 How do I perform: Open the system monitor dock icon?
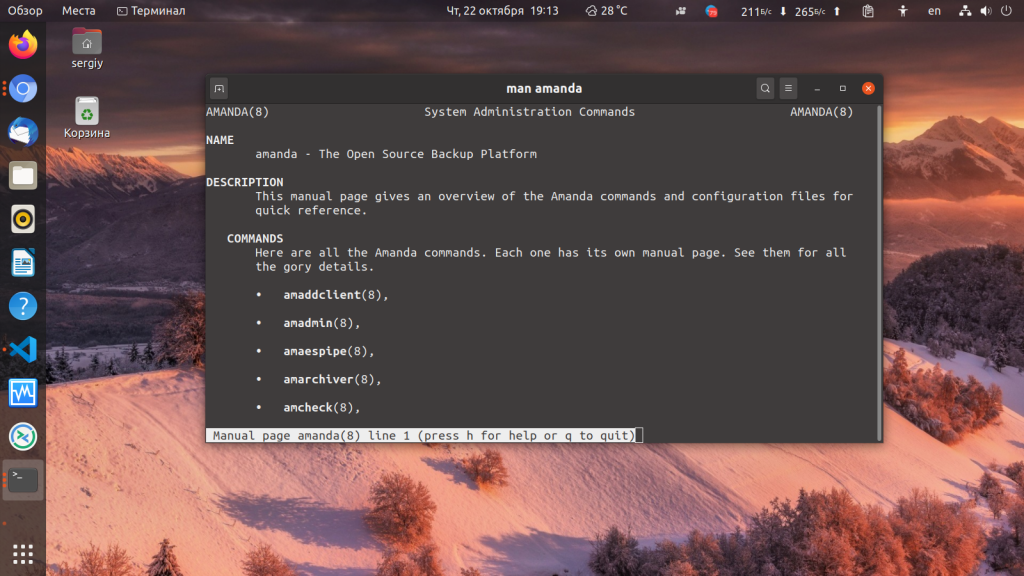[x=23, y=393]
